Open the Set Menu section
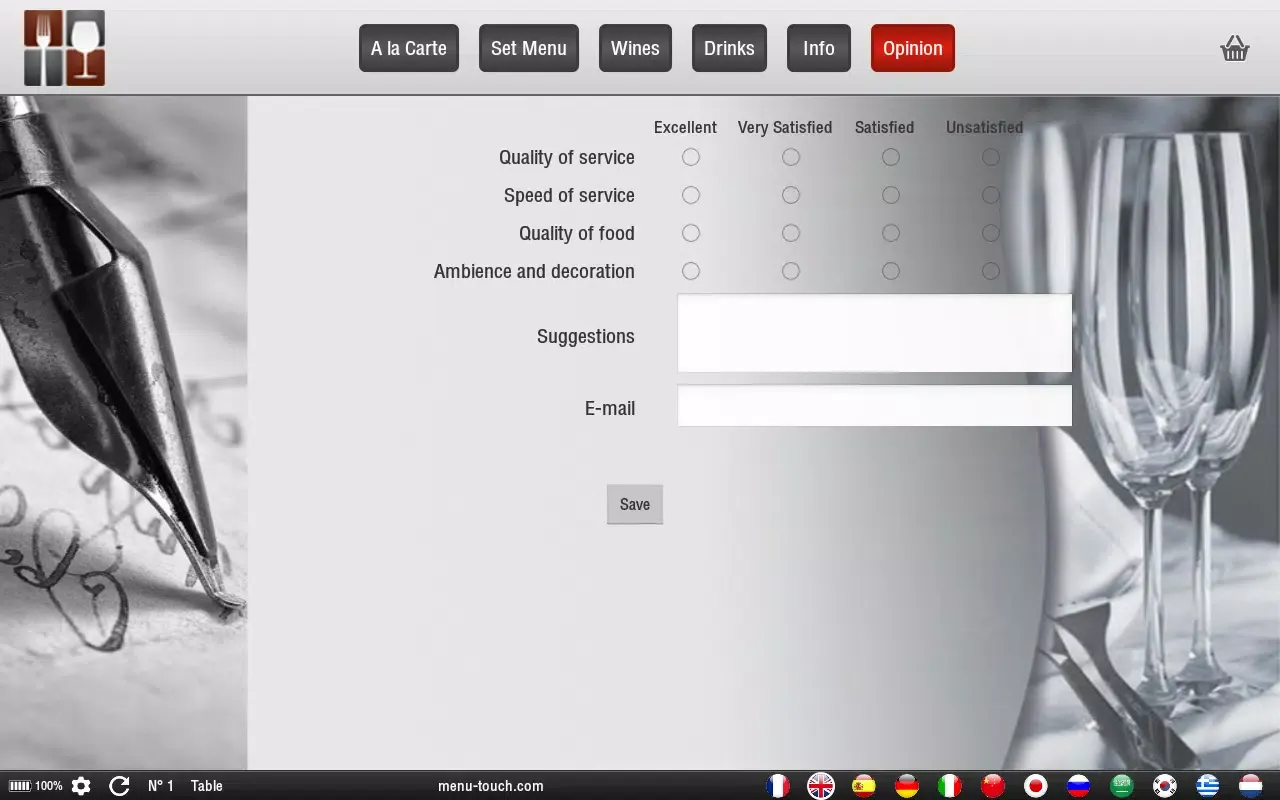 [x=529, y=48]
